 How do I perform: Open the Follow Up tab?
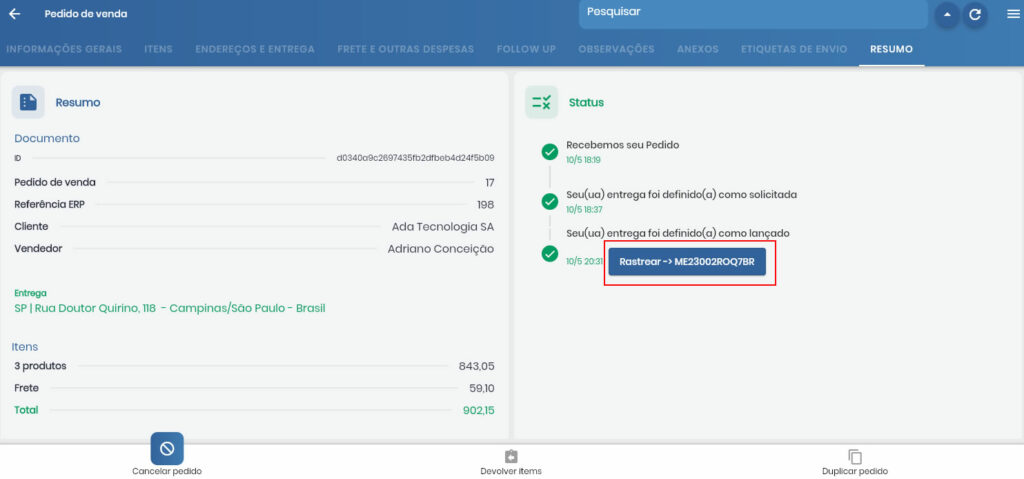point(526,49)
